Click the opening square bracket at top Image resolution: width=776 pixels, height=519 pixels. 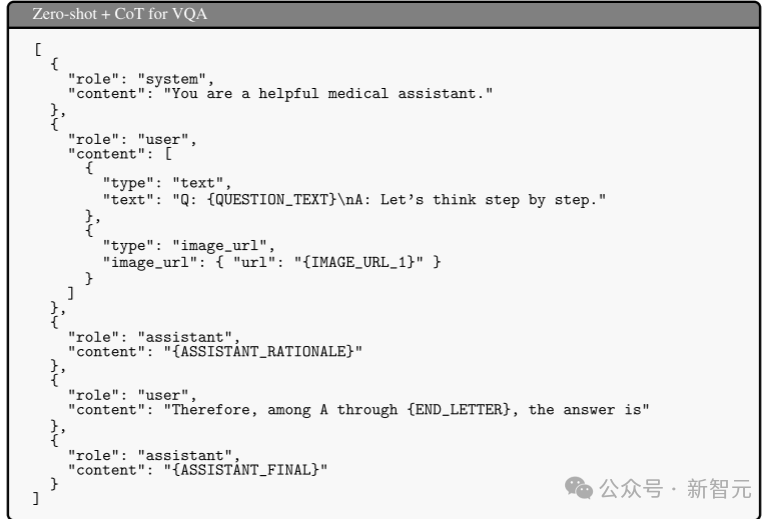click(38, 49)
